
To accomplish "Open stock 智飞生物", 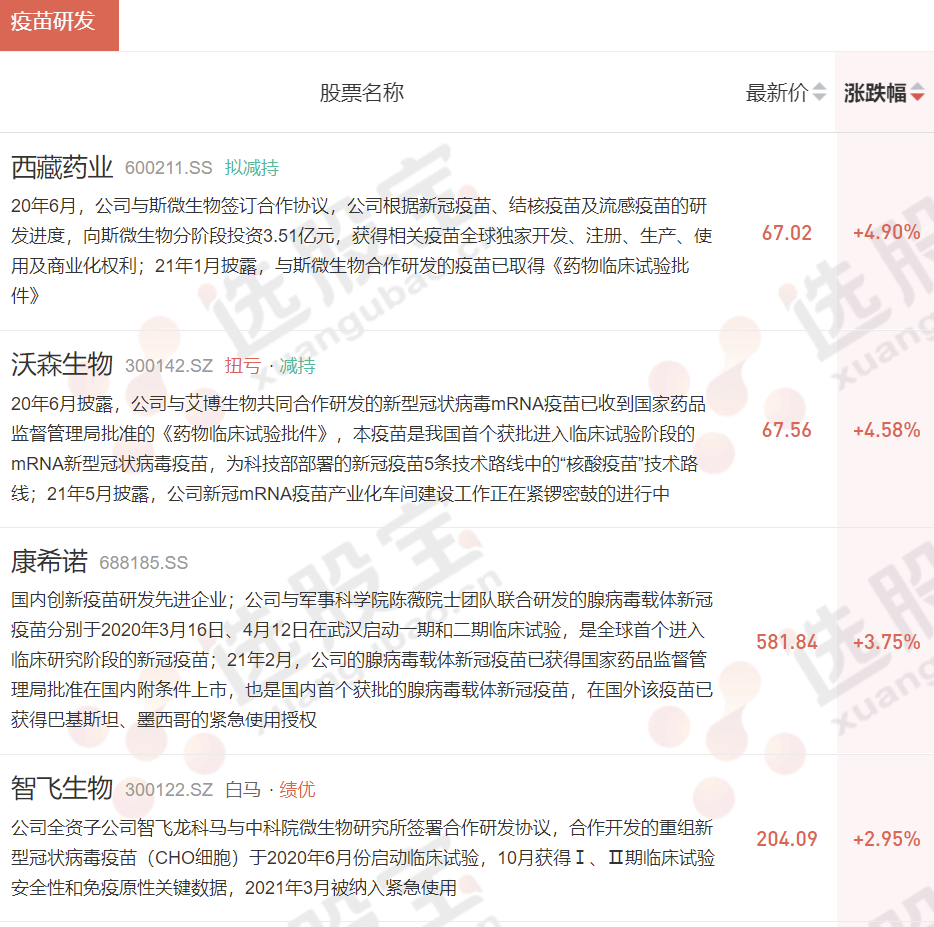I will pos(62,789).
